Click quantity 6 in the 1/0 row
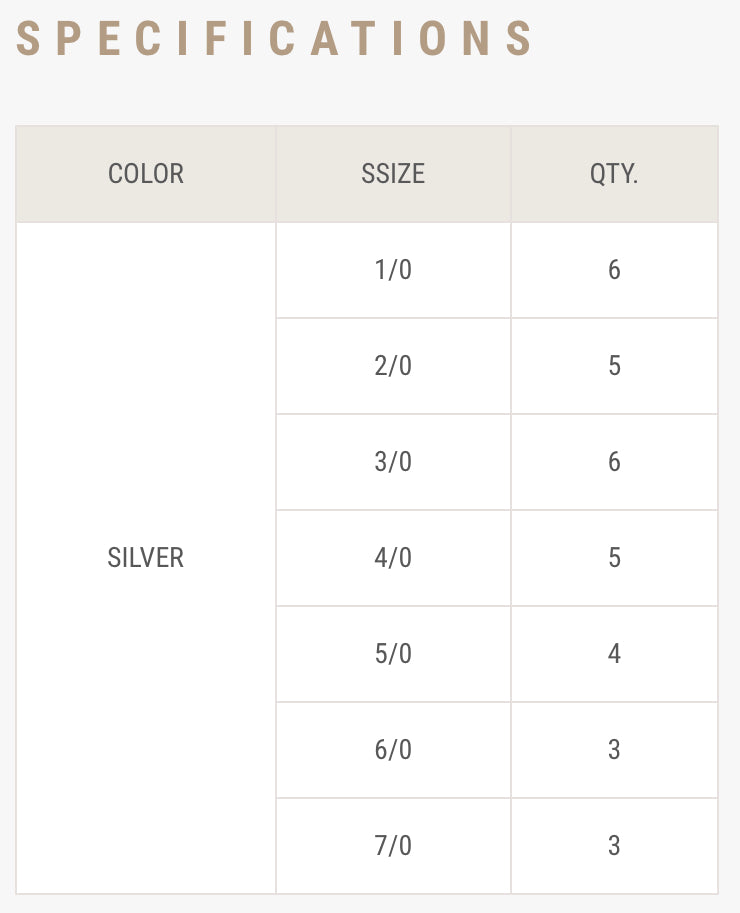Viewport: 740px width, 913px height. click(x=614, y=270)
